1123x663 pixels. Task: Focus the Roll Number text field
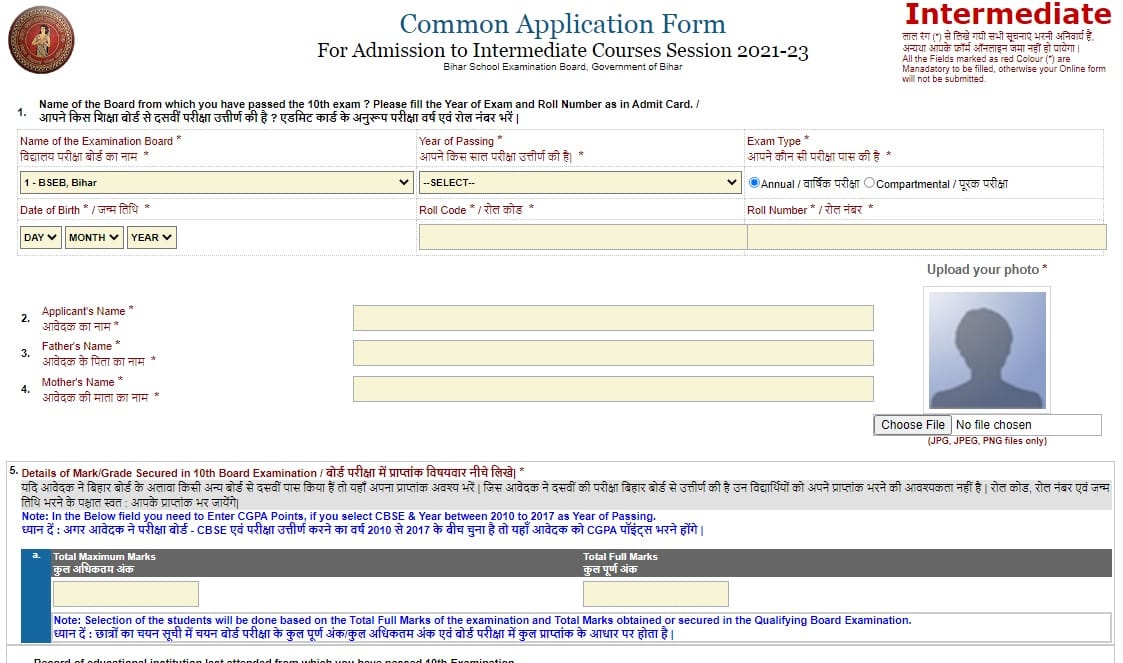tap(926, 237)
